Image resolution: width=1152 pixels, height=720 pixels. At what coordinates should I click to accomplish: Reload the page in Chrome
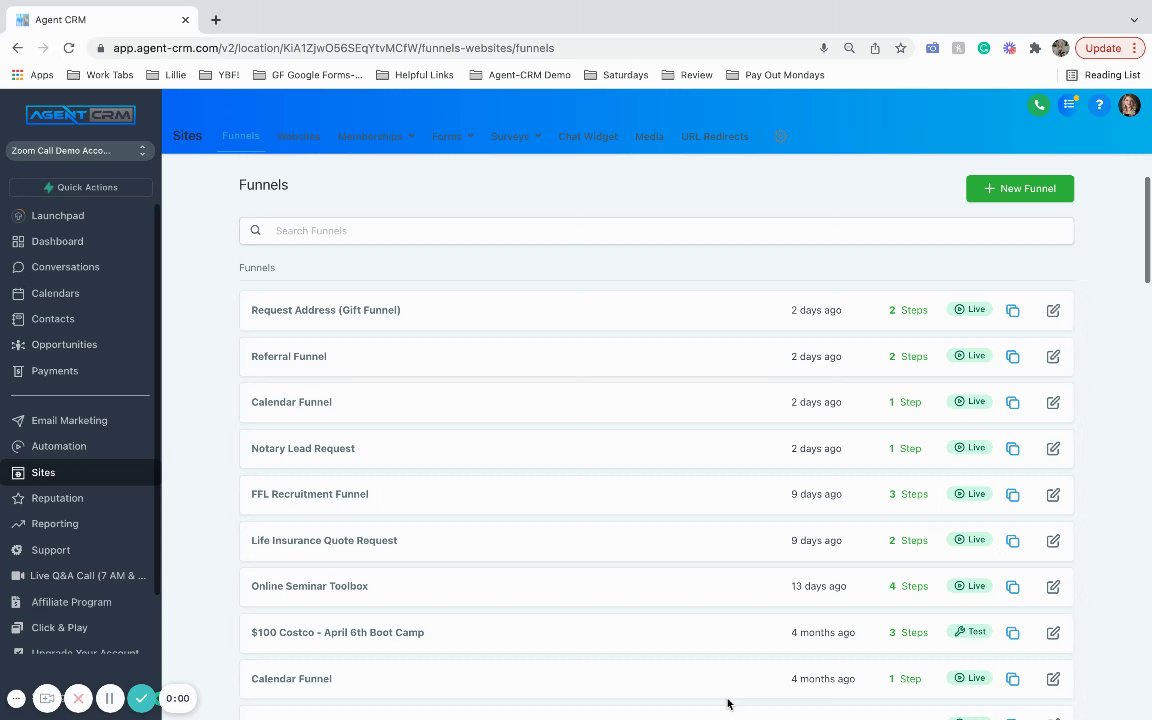(x=69, y=48)
